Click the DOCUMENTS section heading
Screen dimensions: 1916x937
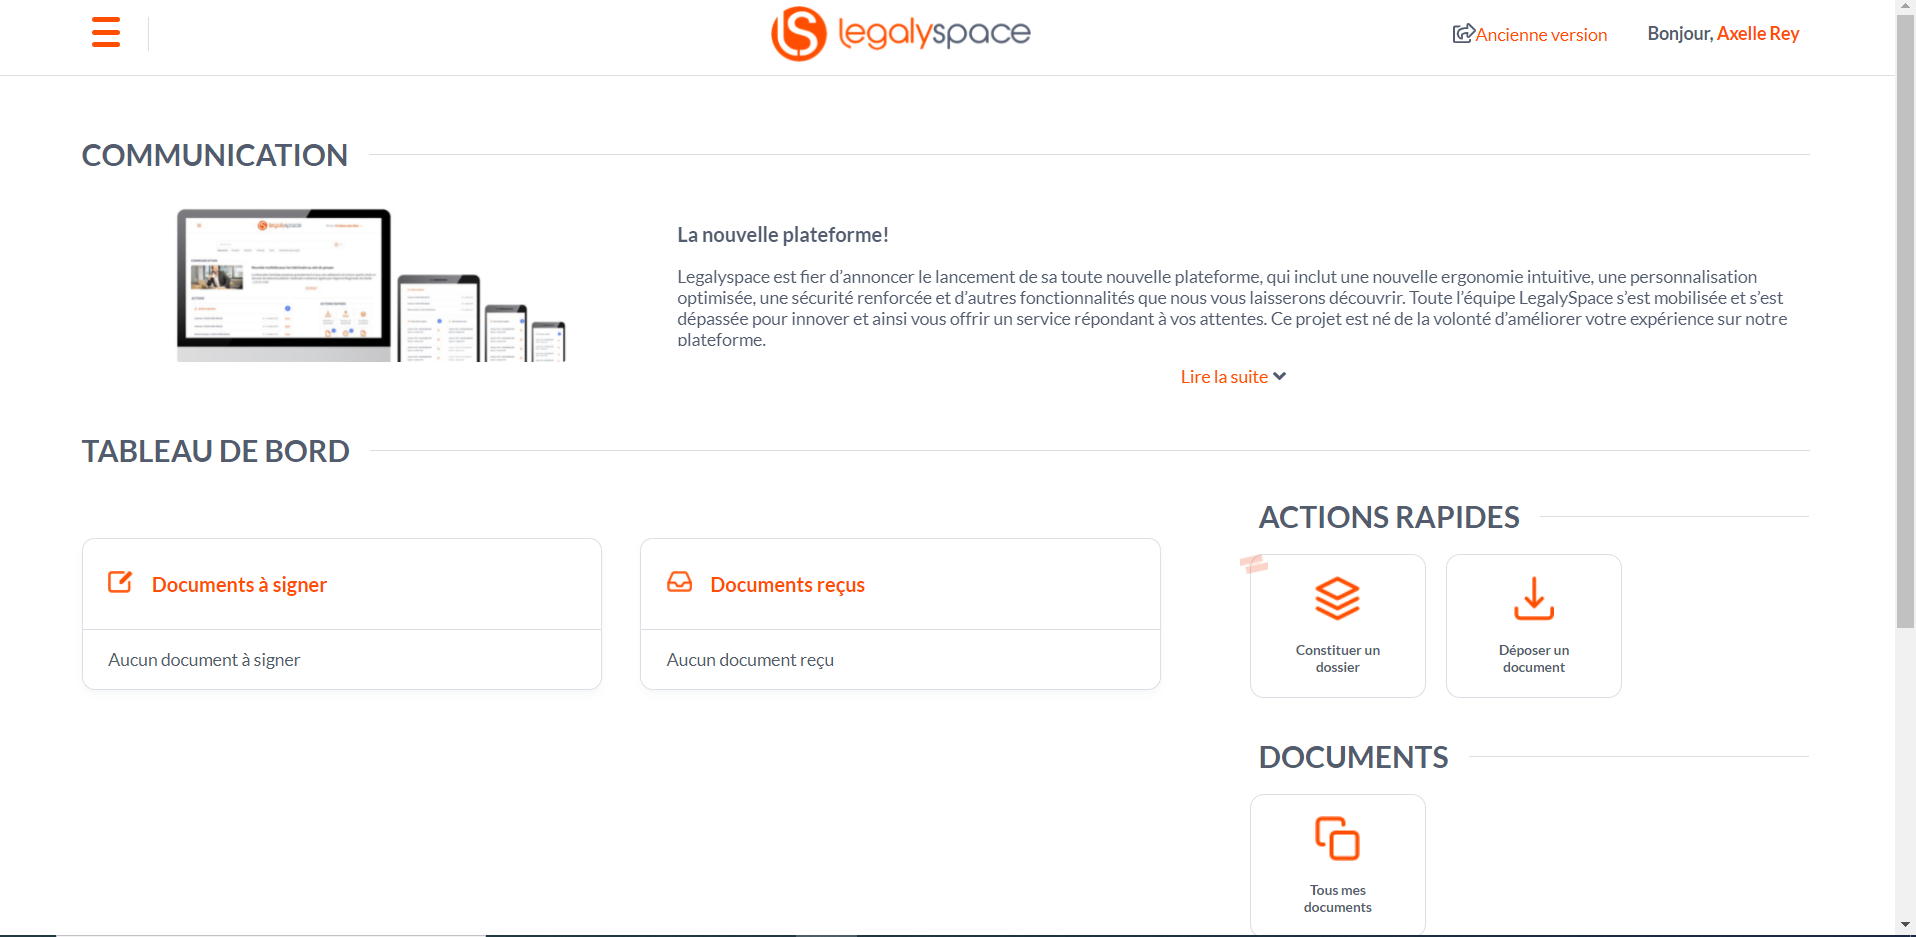click(1353, 757)
